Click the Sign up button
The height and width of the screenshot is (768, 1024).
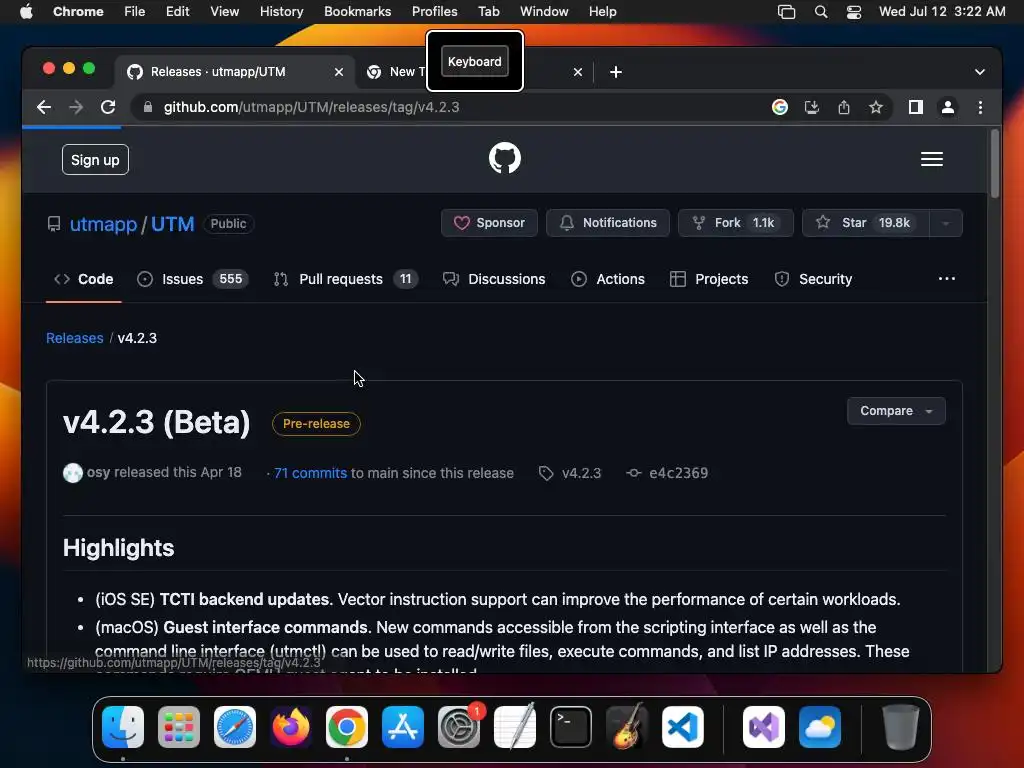95,160
